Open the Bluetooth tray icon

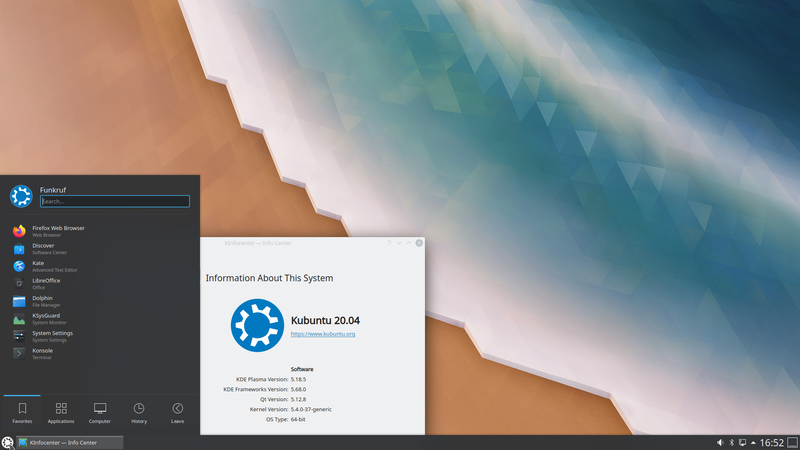(731, 442)
